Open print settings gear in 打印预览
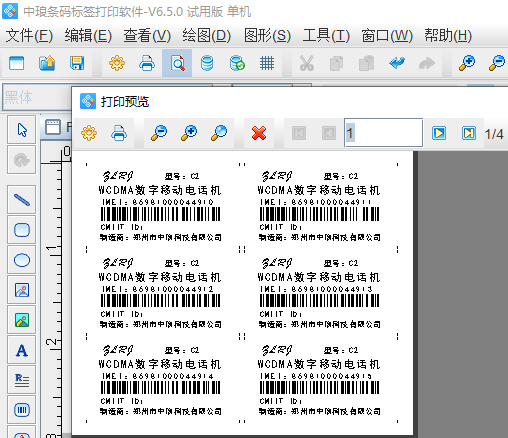The height and width of the screenshot is (438, 508). 89,133
